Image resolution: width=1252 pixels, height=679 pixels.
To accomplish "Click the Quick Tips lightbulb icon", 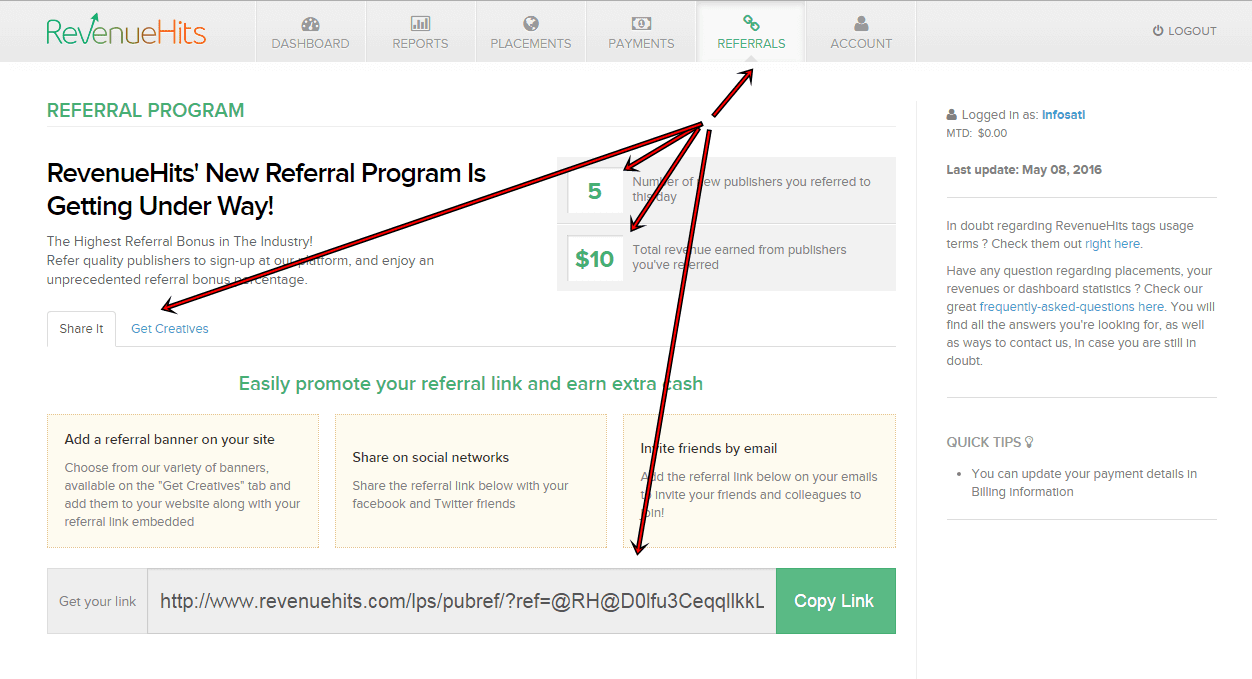I will pyautogui.click(x=1029, y=442).
